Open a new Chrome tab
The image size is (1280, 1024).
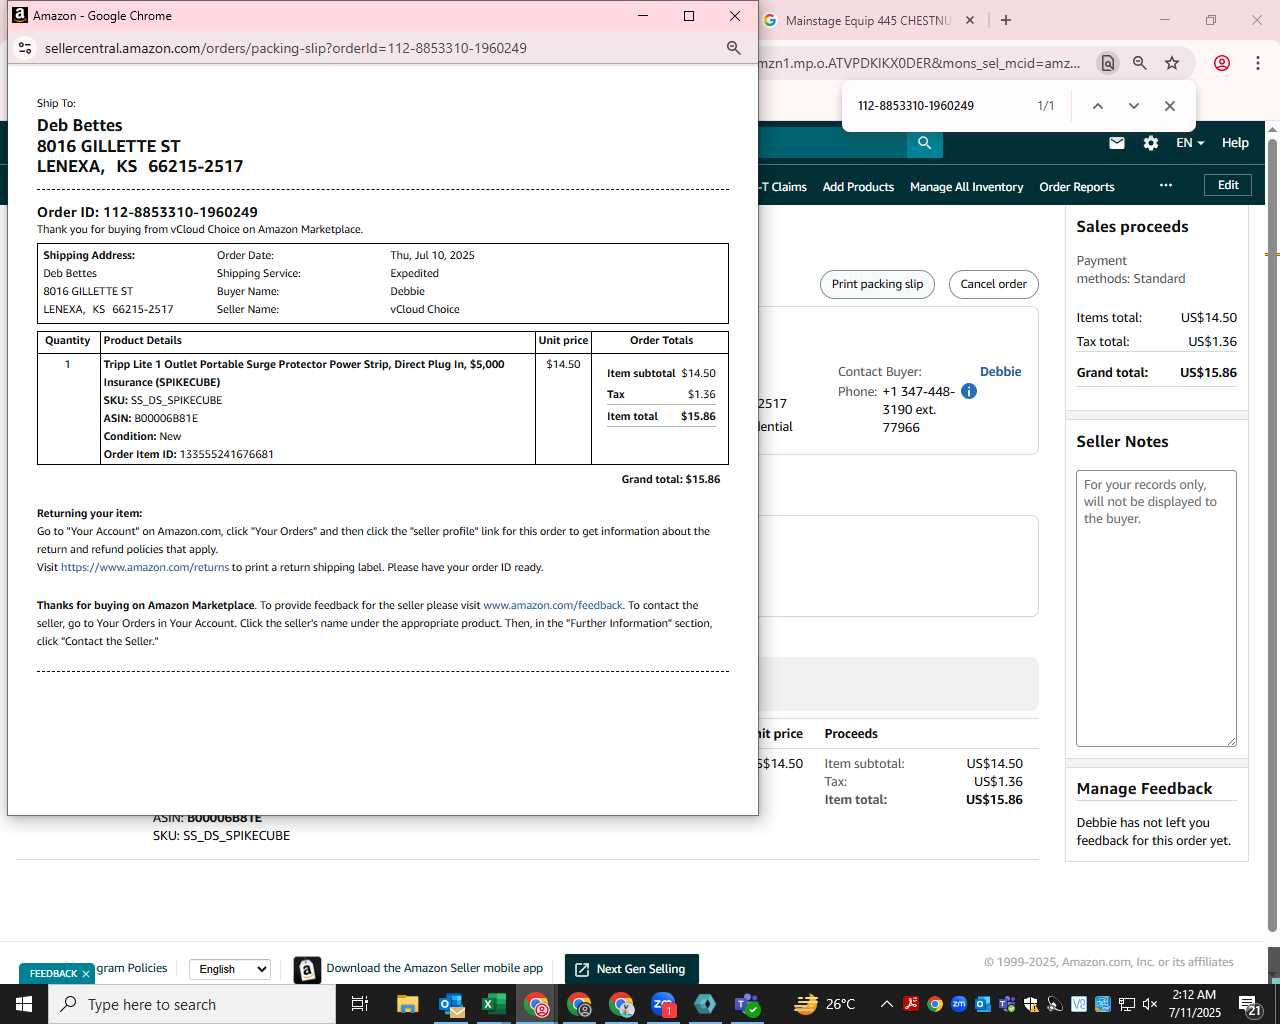(x=1006, y=20)
